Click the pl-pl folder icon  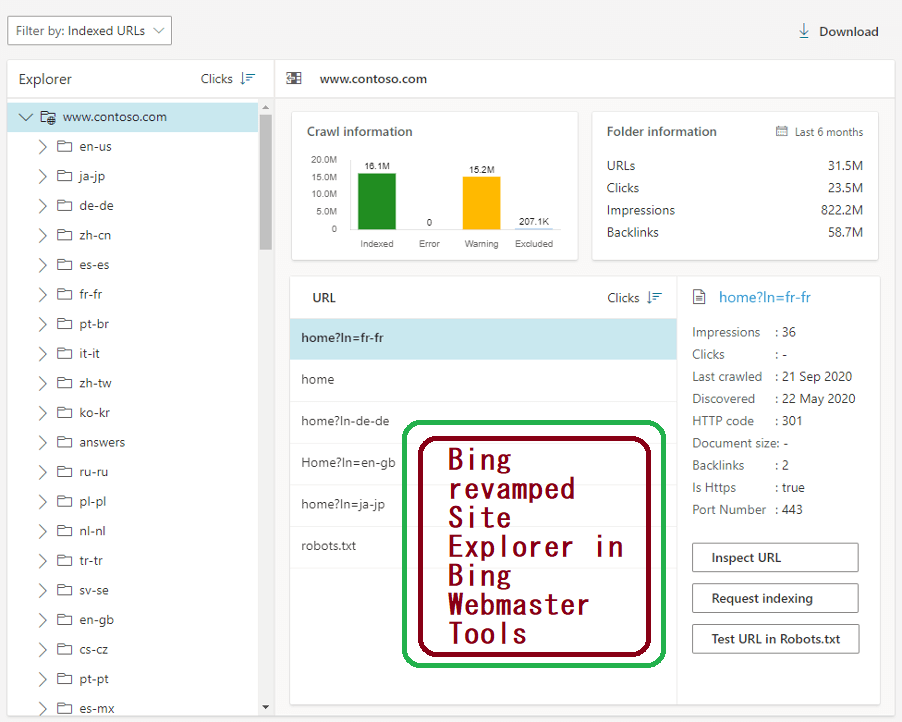(64, 501)
